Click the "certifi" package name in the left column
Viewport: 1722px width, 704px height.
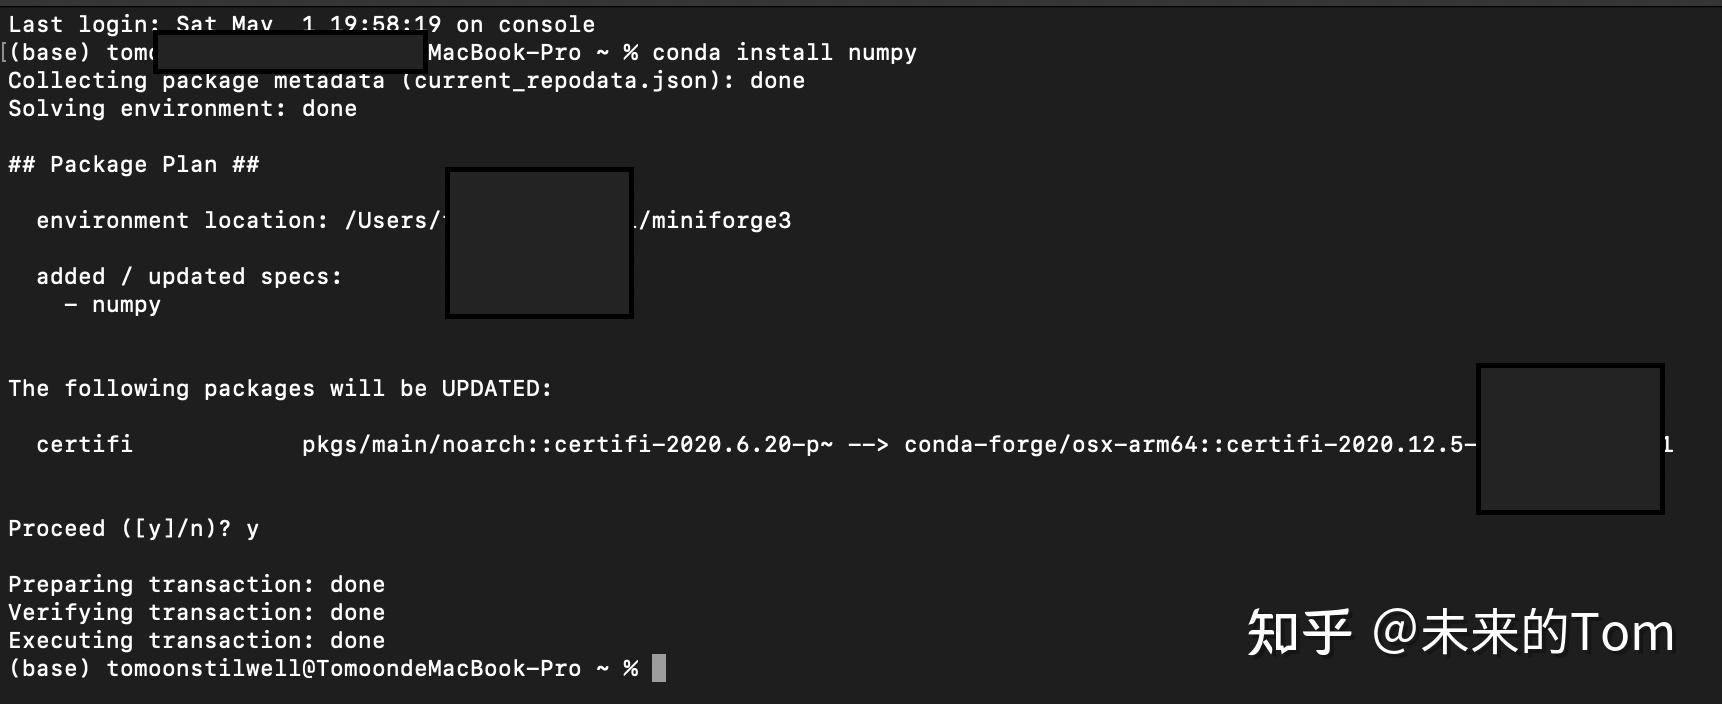click(x=84, y=444)
